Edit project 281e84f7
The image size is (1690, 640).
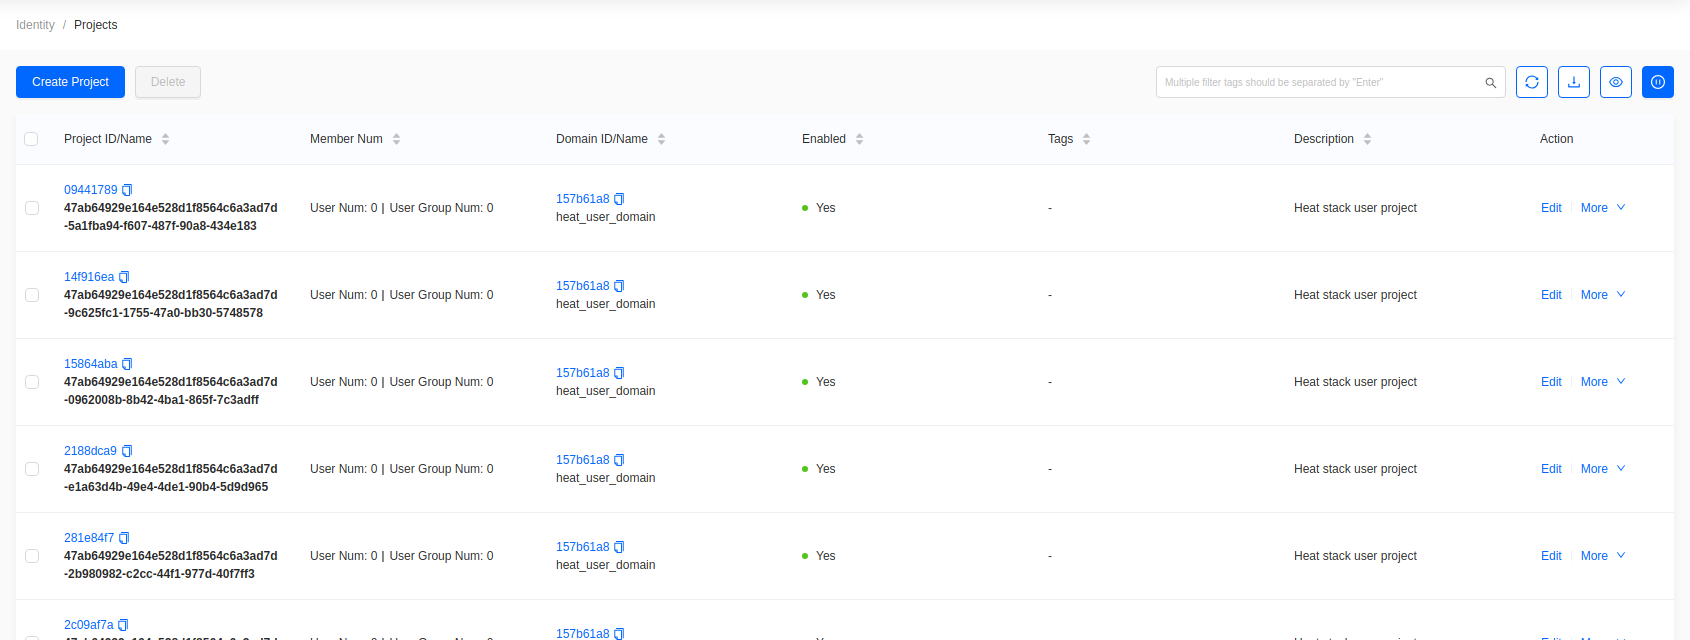1551,556
